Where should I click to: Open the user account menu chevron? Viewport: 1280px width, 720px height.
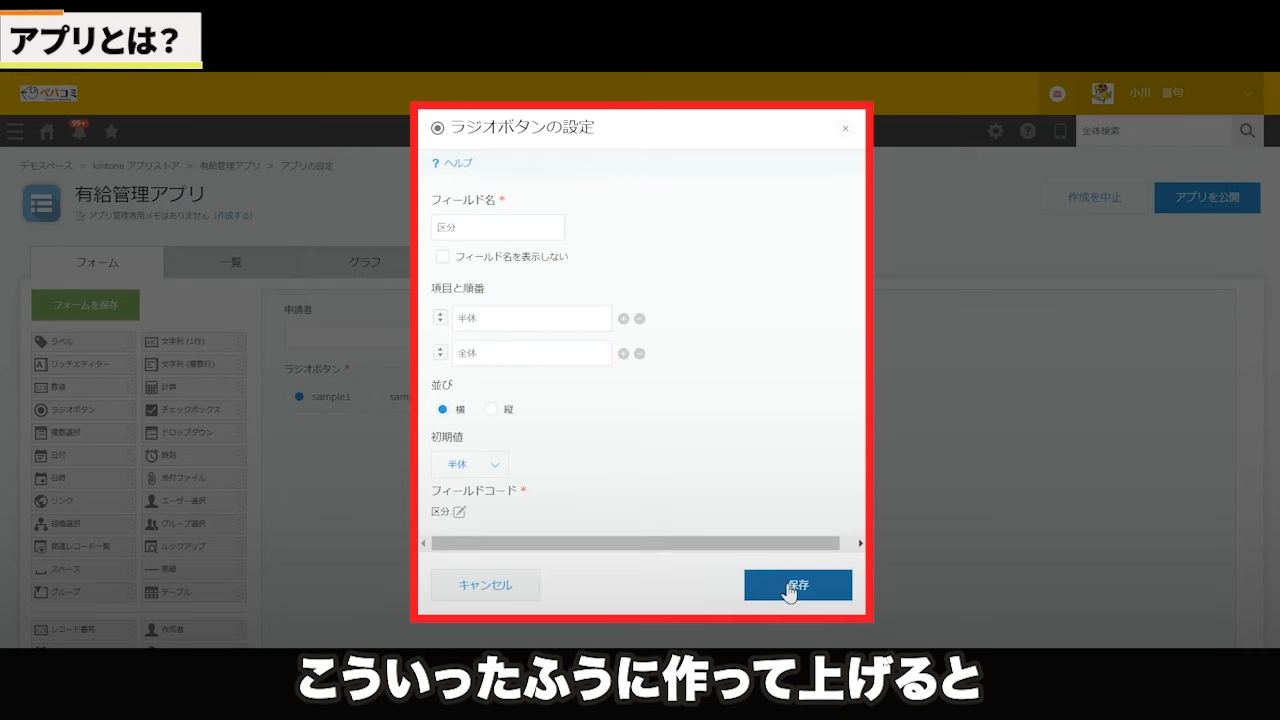click(x=1248, y=93)
